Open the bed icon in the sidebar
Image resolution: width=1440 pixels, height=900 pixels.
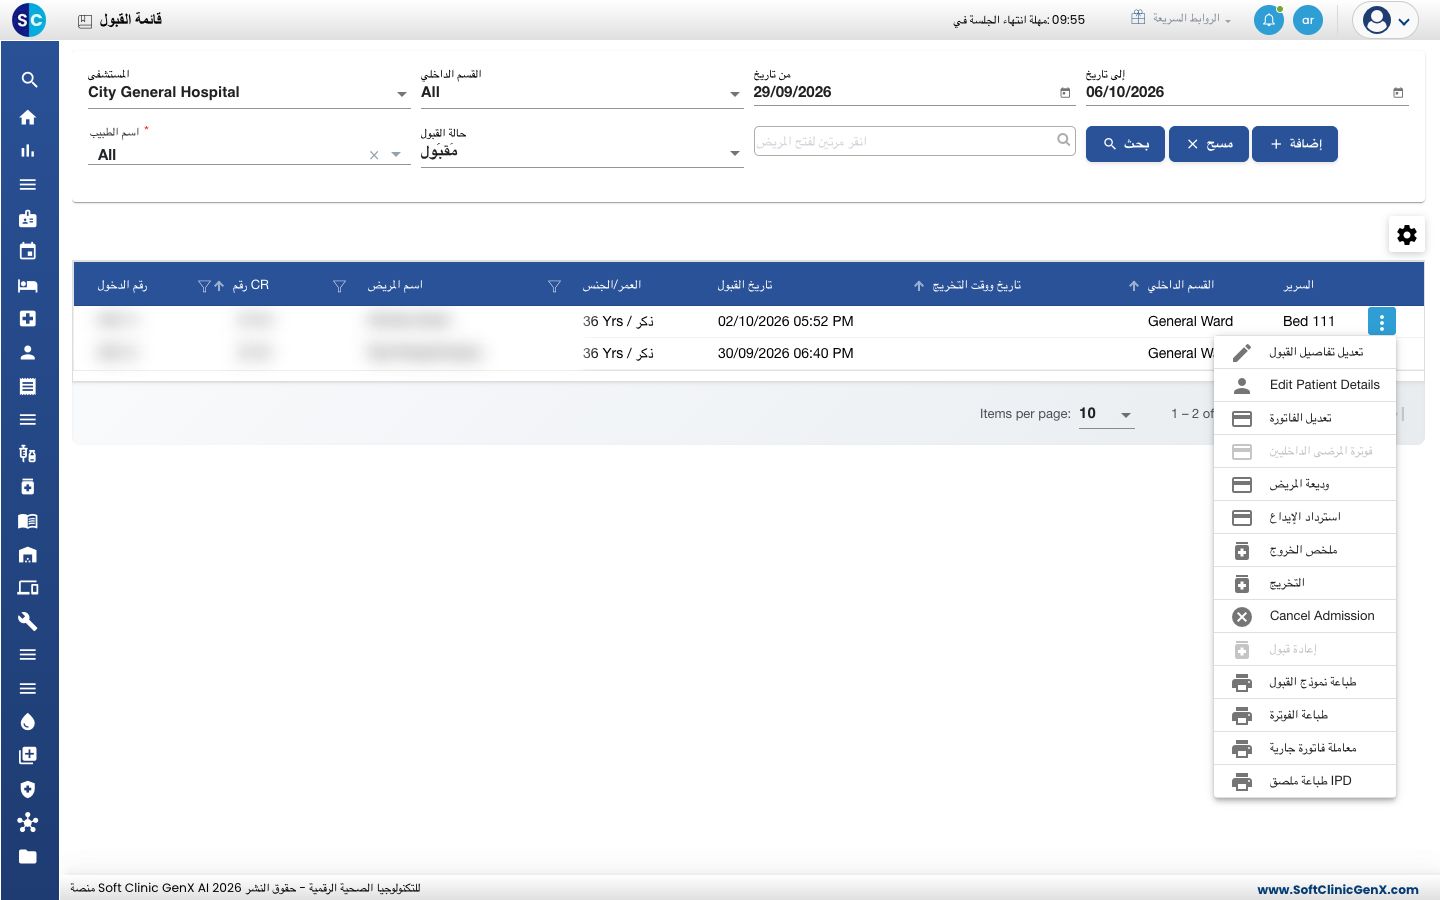28,285
